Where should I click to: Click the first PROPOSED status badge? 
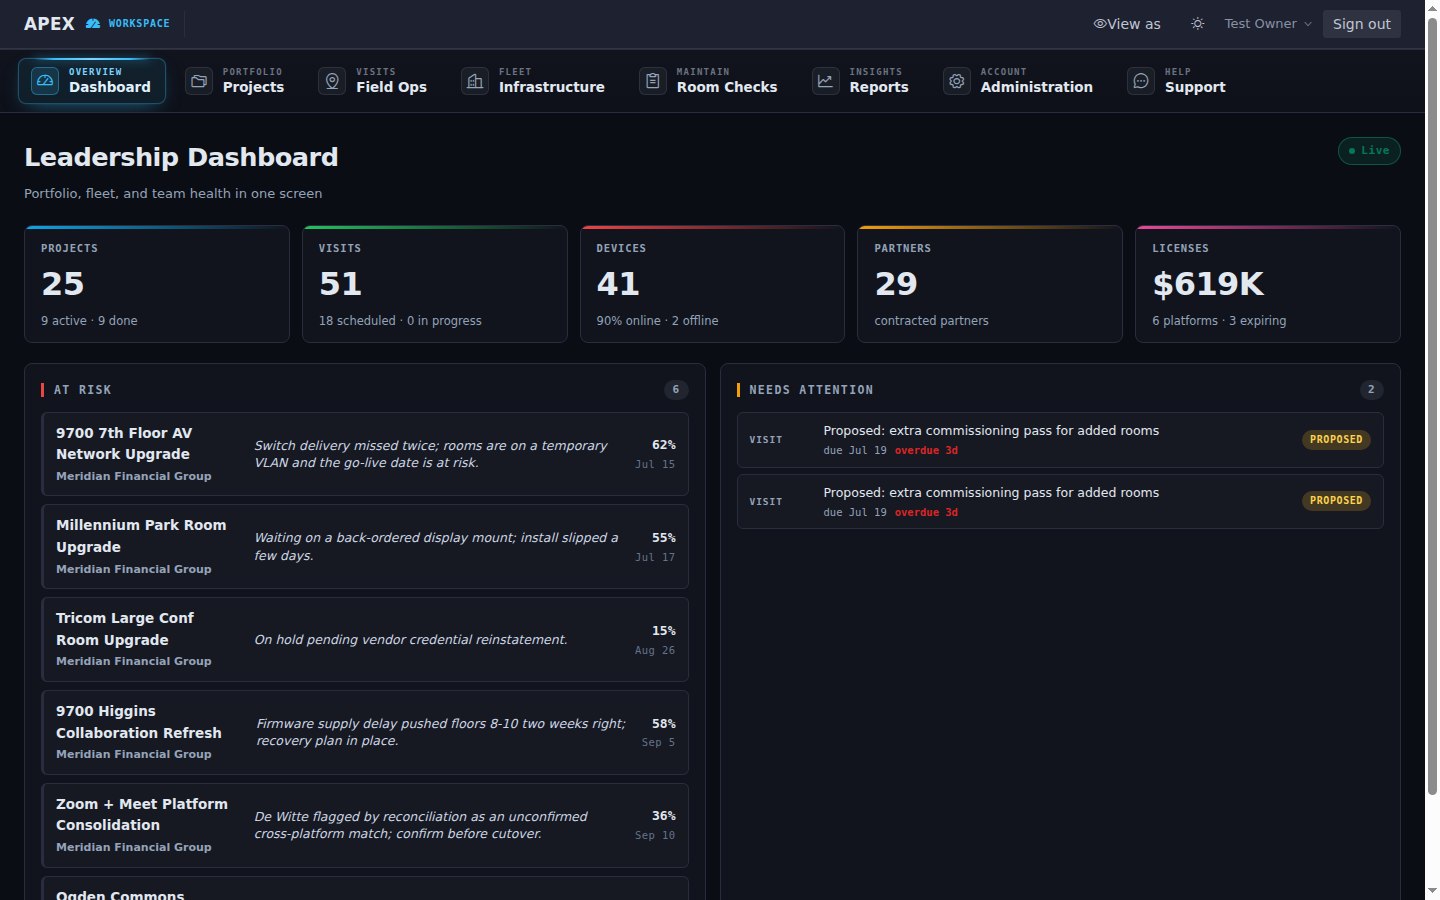1336,440
